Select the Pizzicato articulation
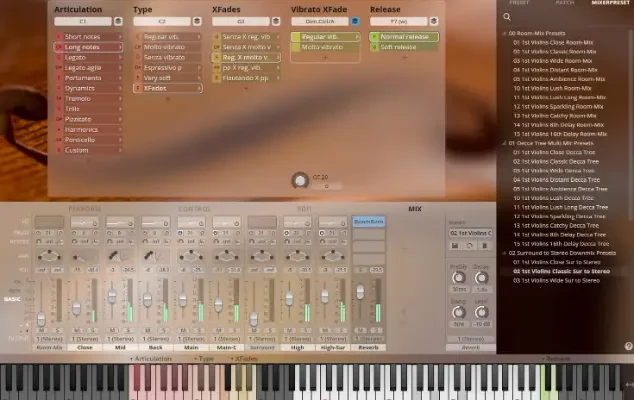Image resolution: width=634 pixels, height=400 pixels. (x=78, y=119)
